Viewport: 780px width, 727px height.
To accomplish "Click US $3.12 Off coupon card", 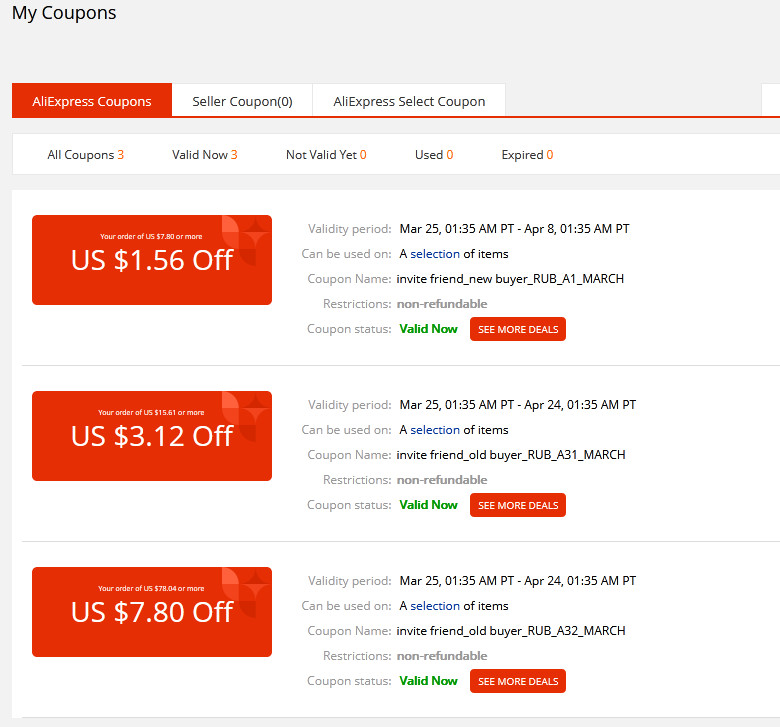I will point(152,436).
